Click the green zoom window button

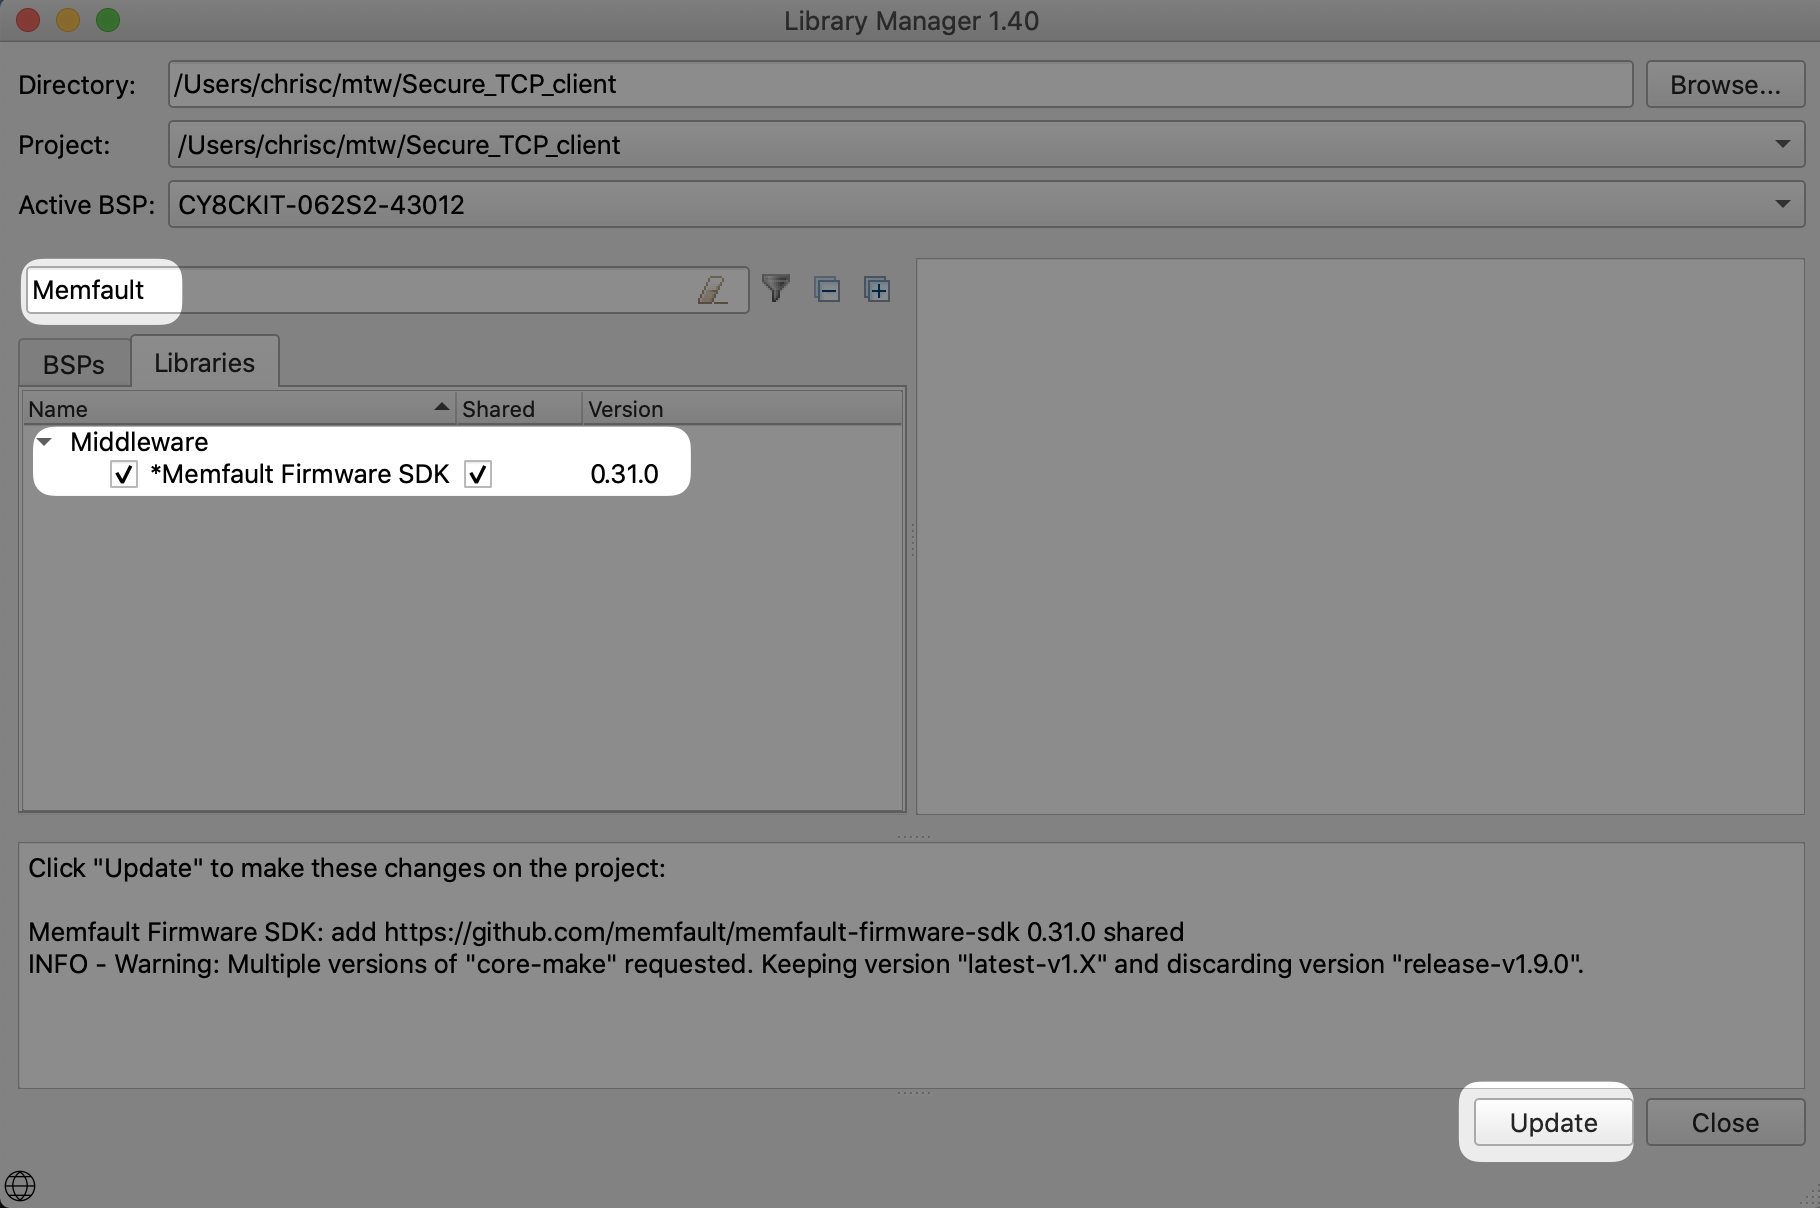point(108,20)
